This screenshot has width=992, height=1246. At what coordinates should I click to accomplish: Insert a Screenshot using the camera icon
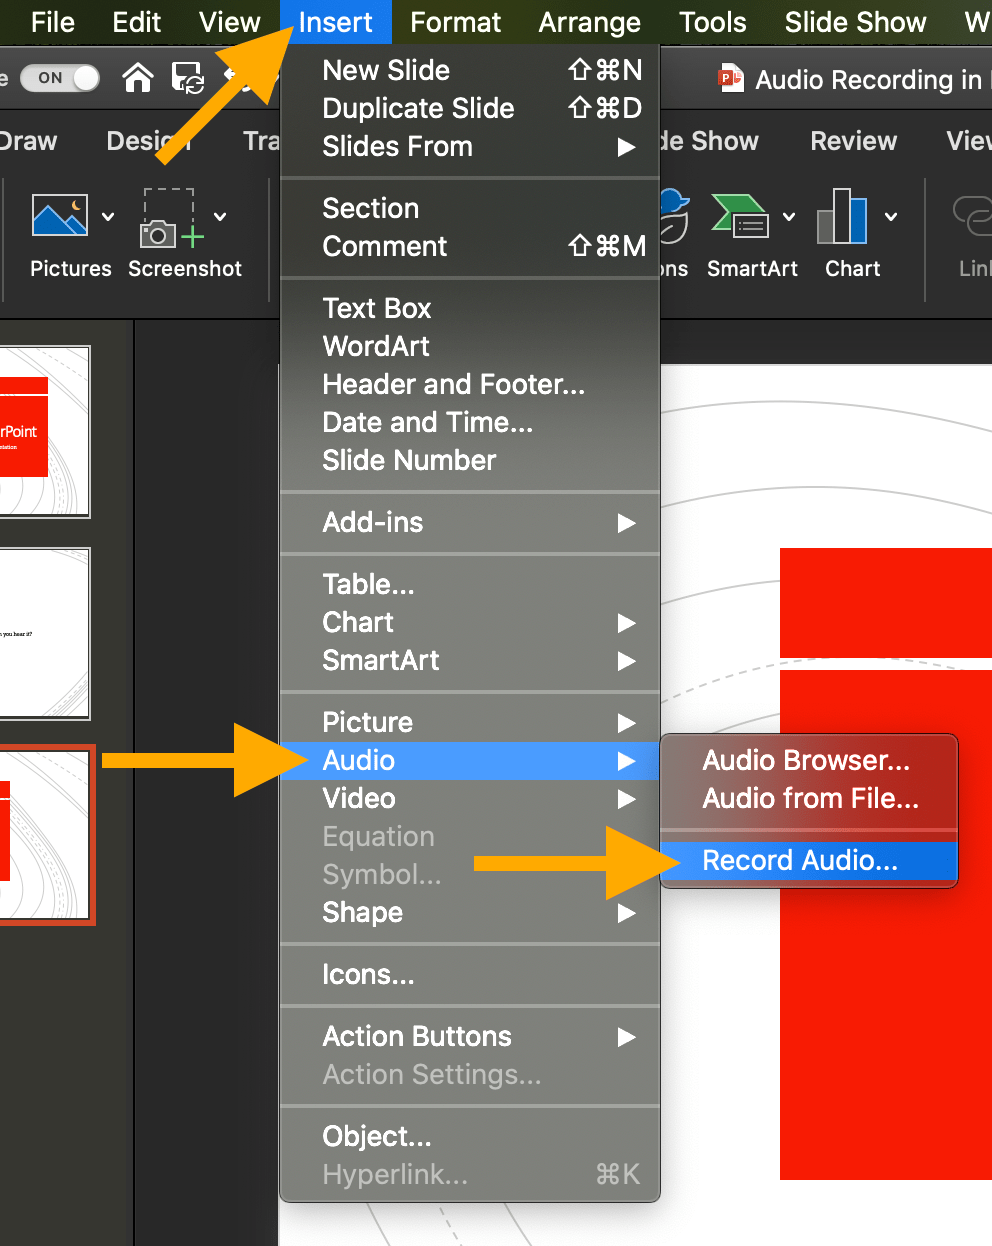162,230
